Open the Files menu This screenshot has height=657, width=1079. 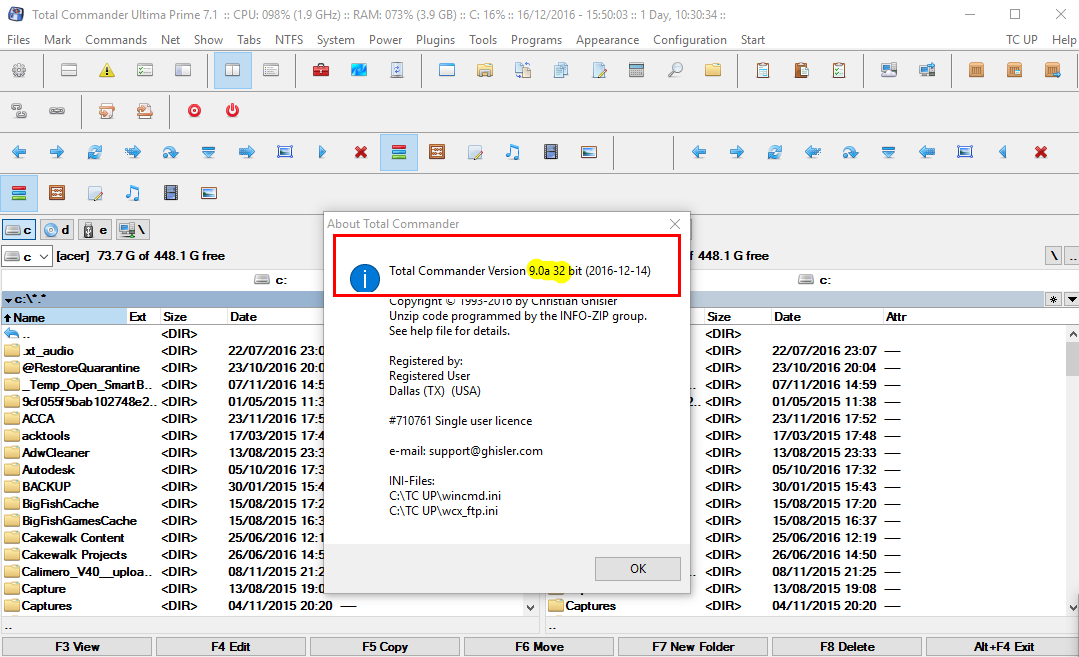pyautogui.click(x=19, y=40)
